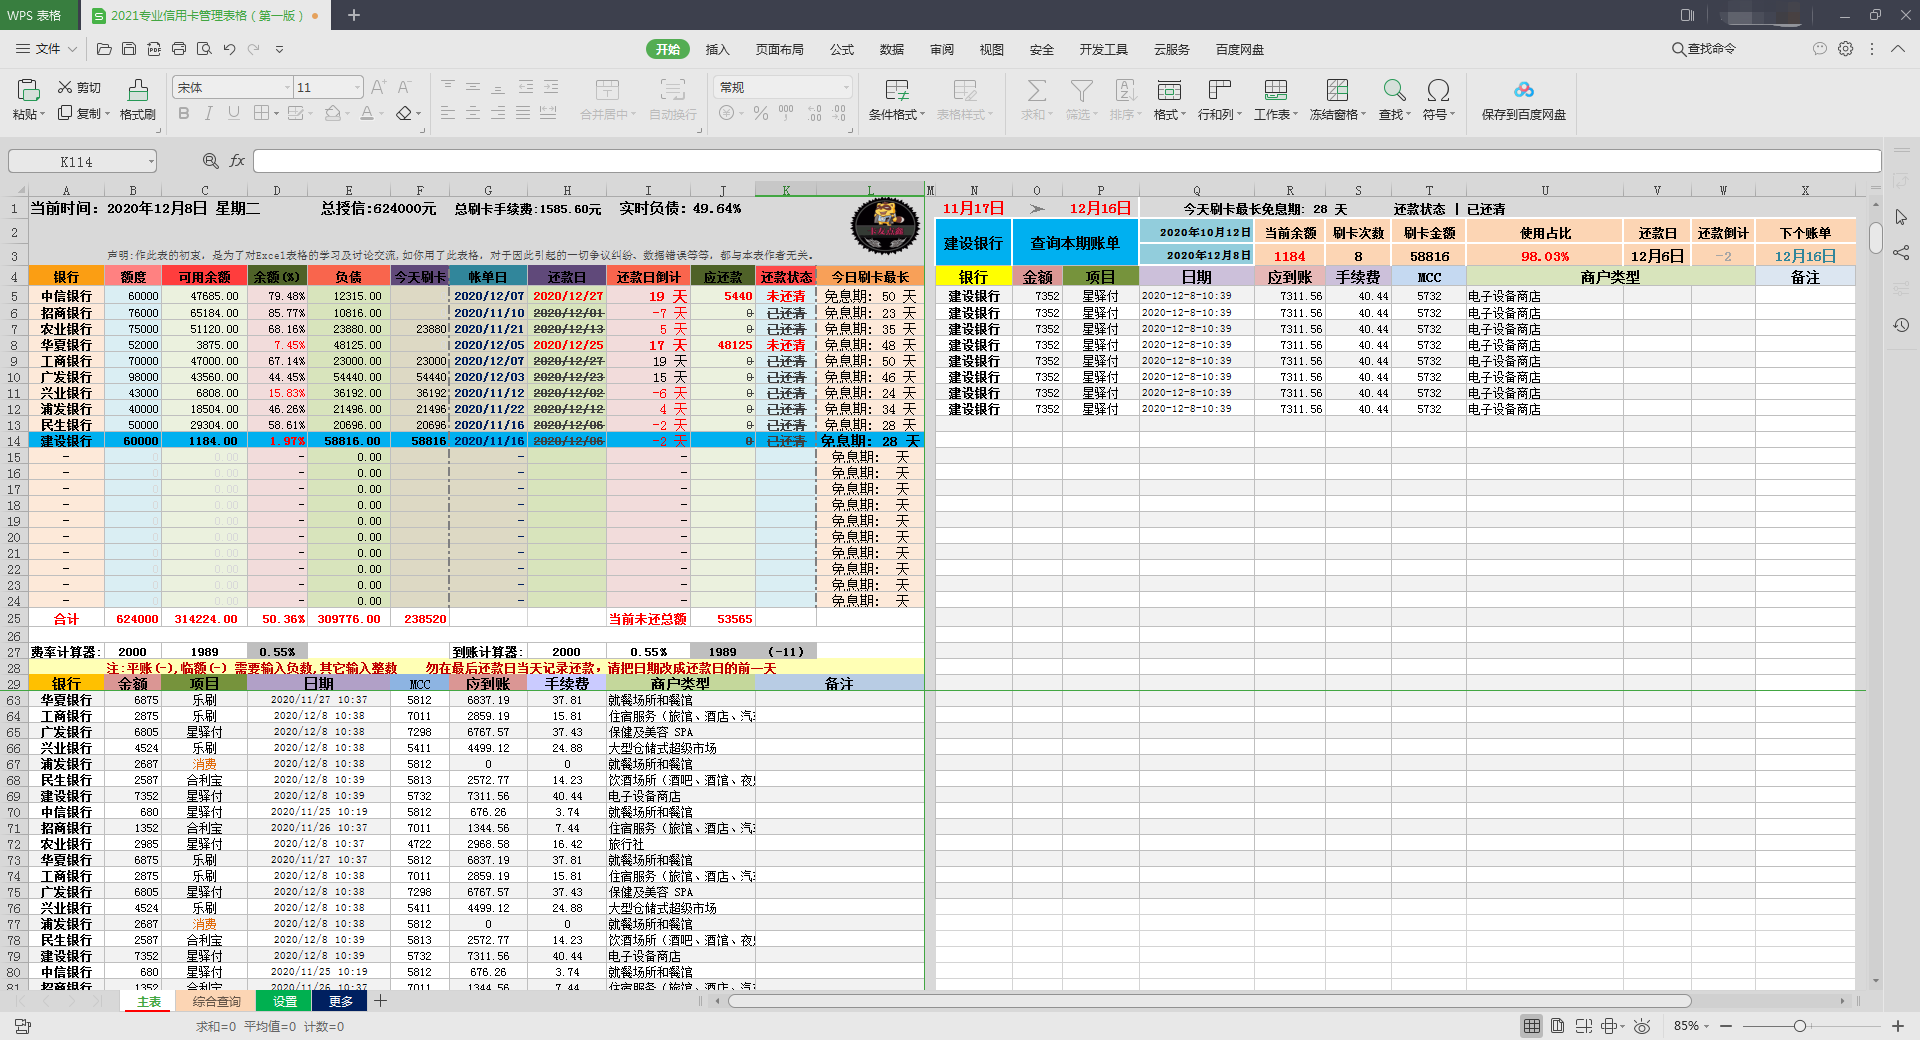Open the font size dropdown showing 11

(x=357, y=88)
